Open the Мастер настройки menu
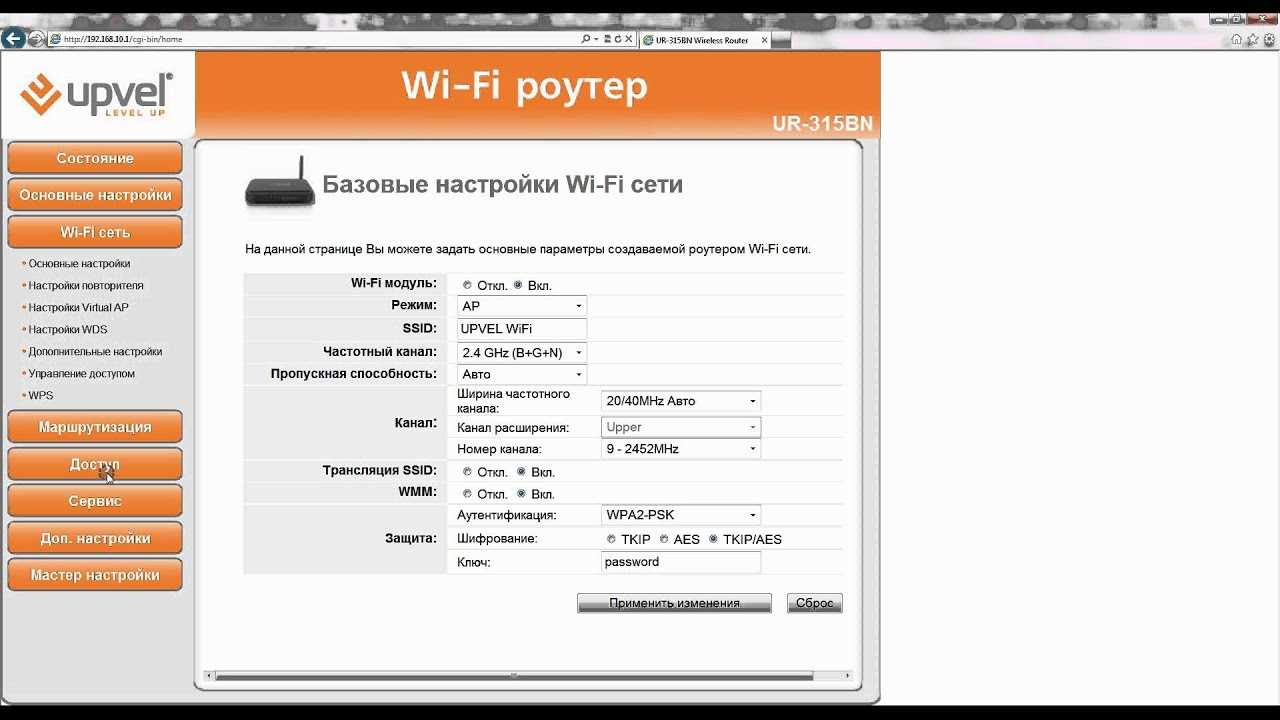The image size is (1280, 720). (x=95, y=575)
